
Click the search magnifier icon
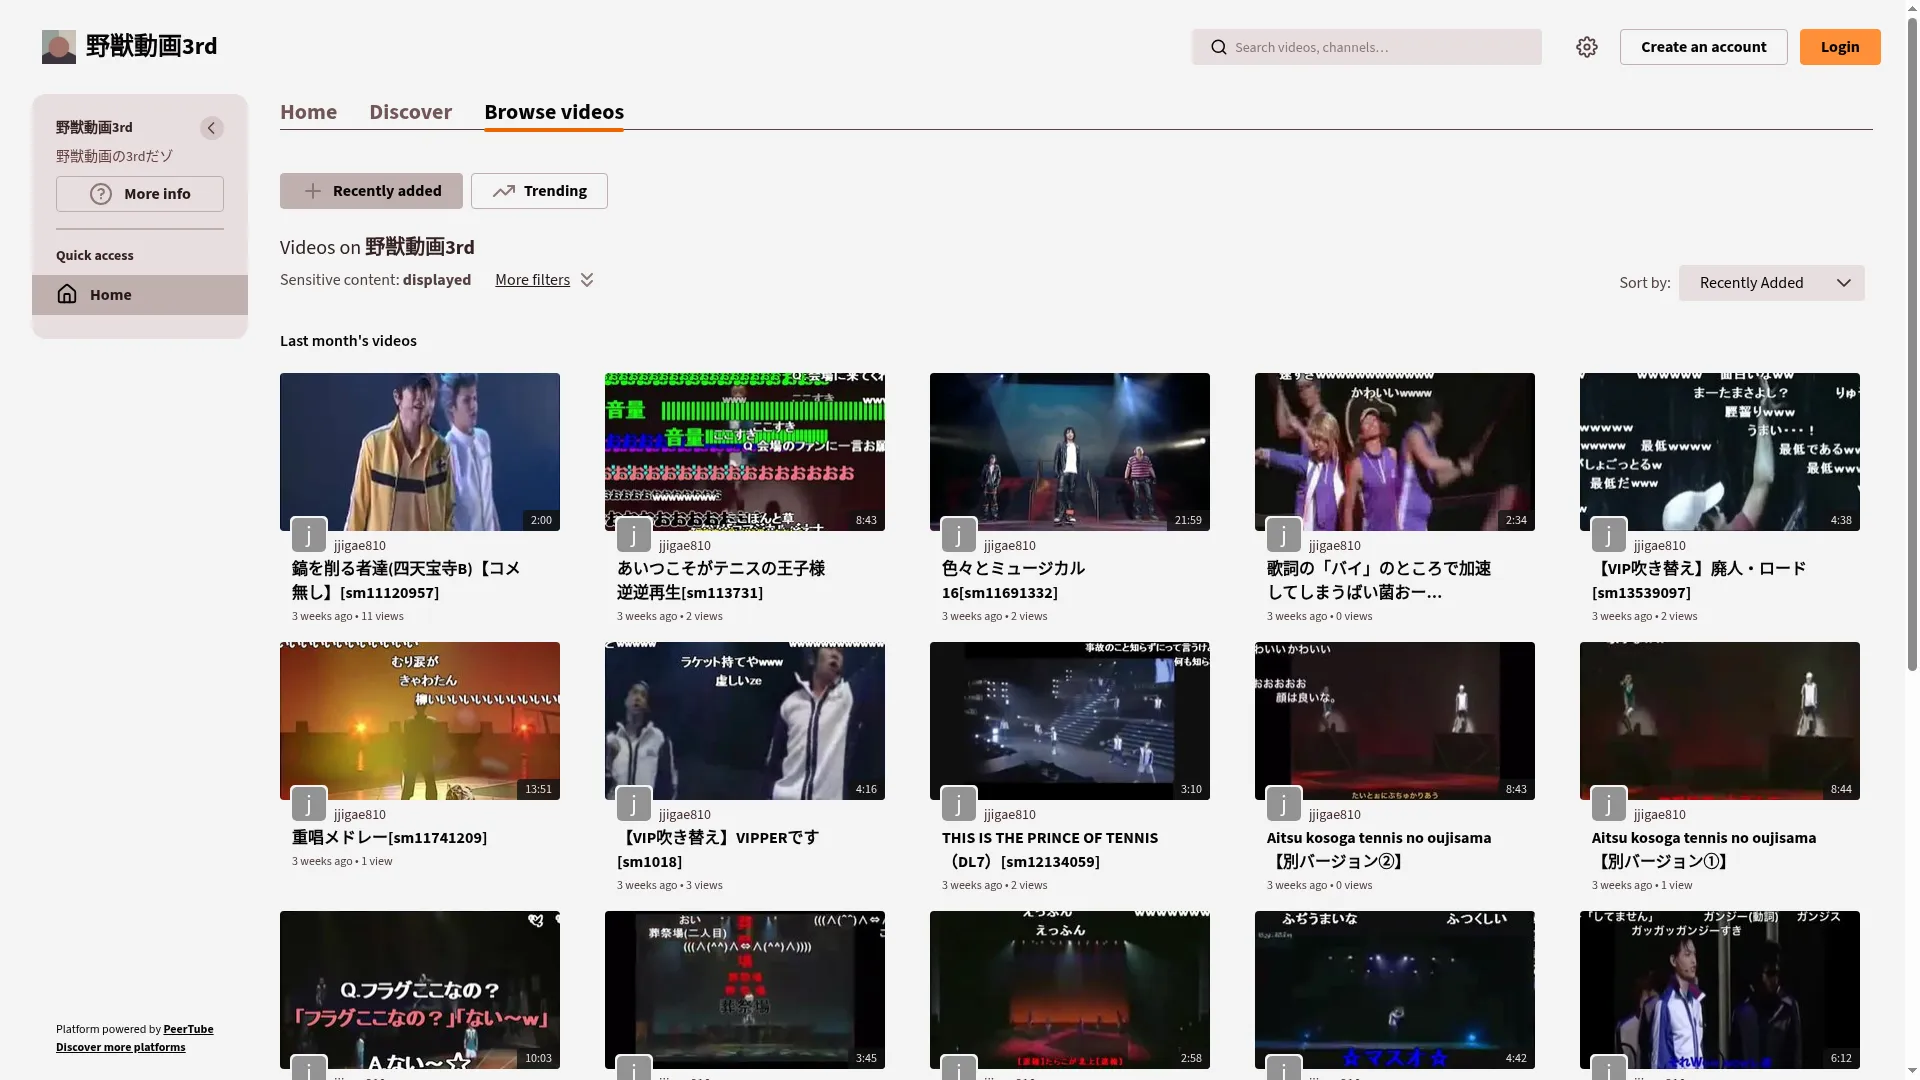pos(1218,47)
